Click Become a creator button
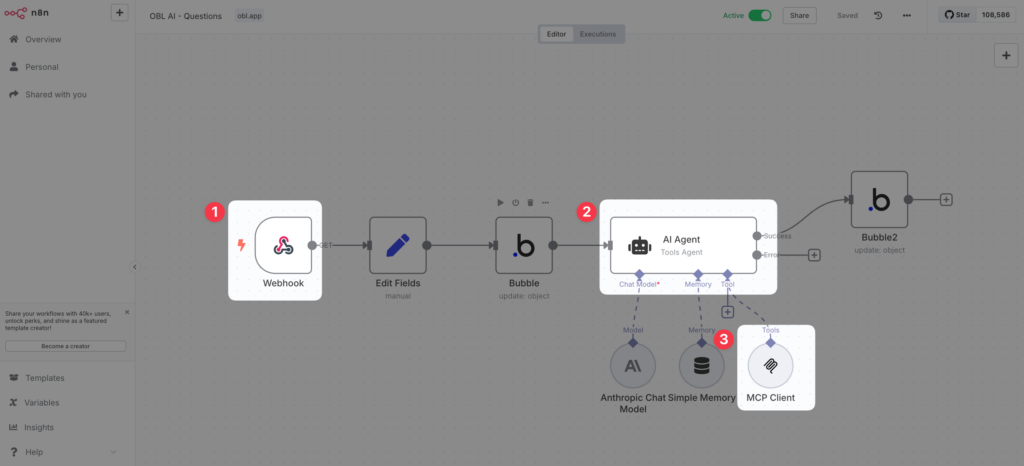 pyautogui.click(x=65, y=346)
